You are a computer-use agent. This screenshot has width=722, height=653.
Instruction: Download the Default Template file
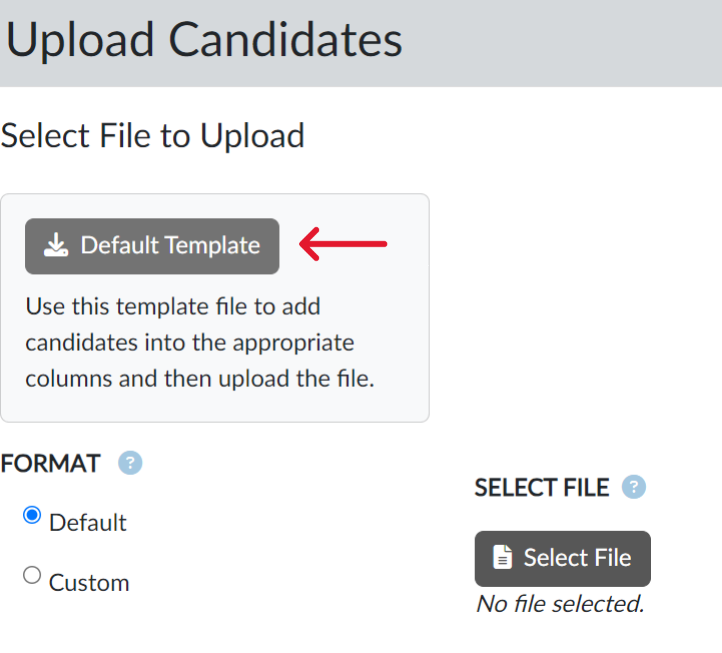(x=152, y=246)
